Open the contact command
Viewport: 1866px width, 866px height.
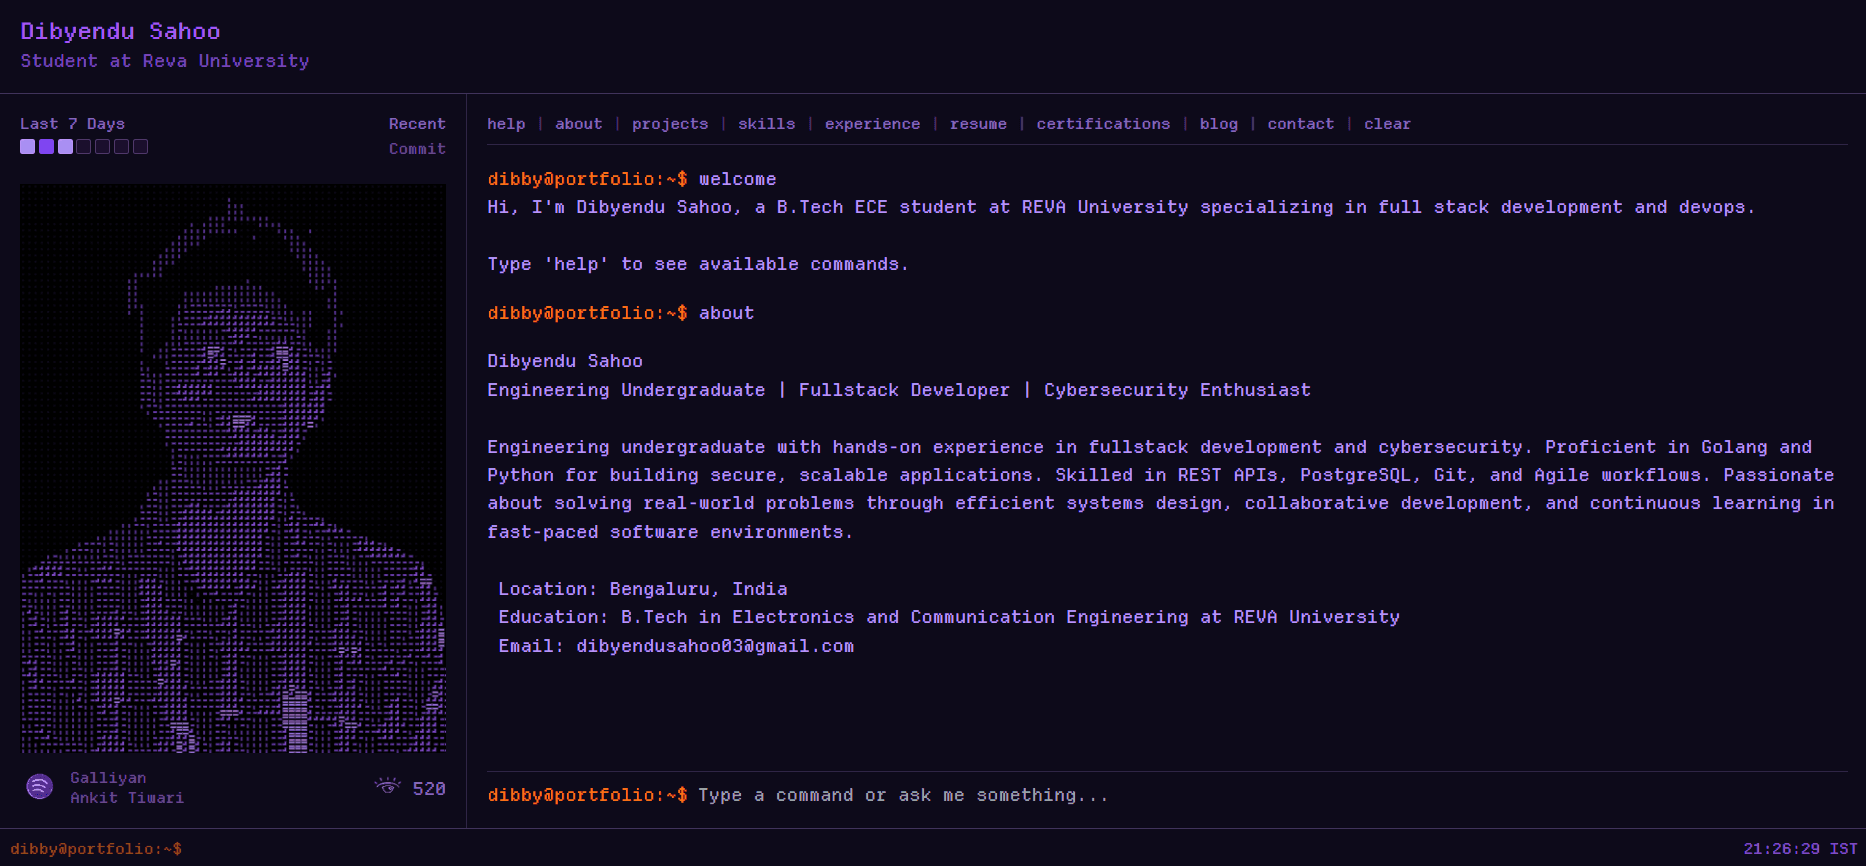coord(1300,124)
